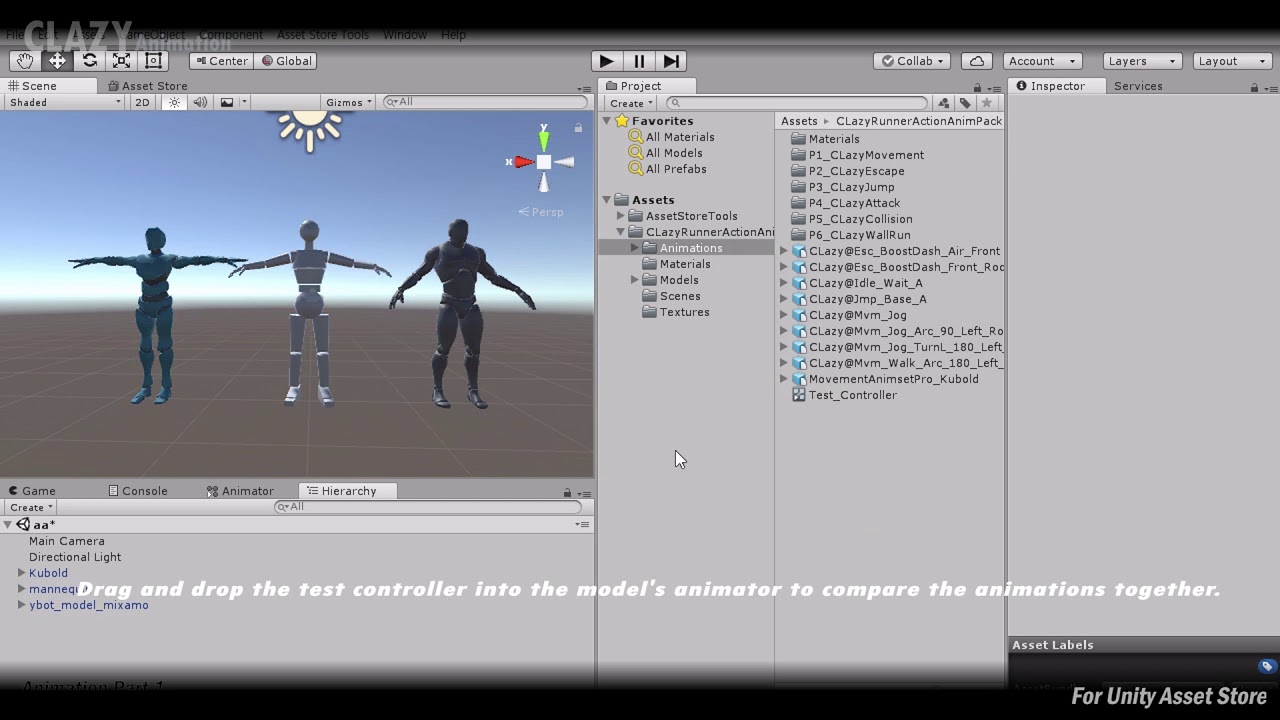Image resolution: width=1280 pixels, height=720 pixels.
Task: Open the Window menu
Action: 405,35
